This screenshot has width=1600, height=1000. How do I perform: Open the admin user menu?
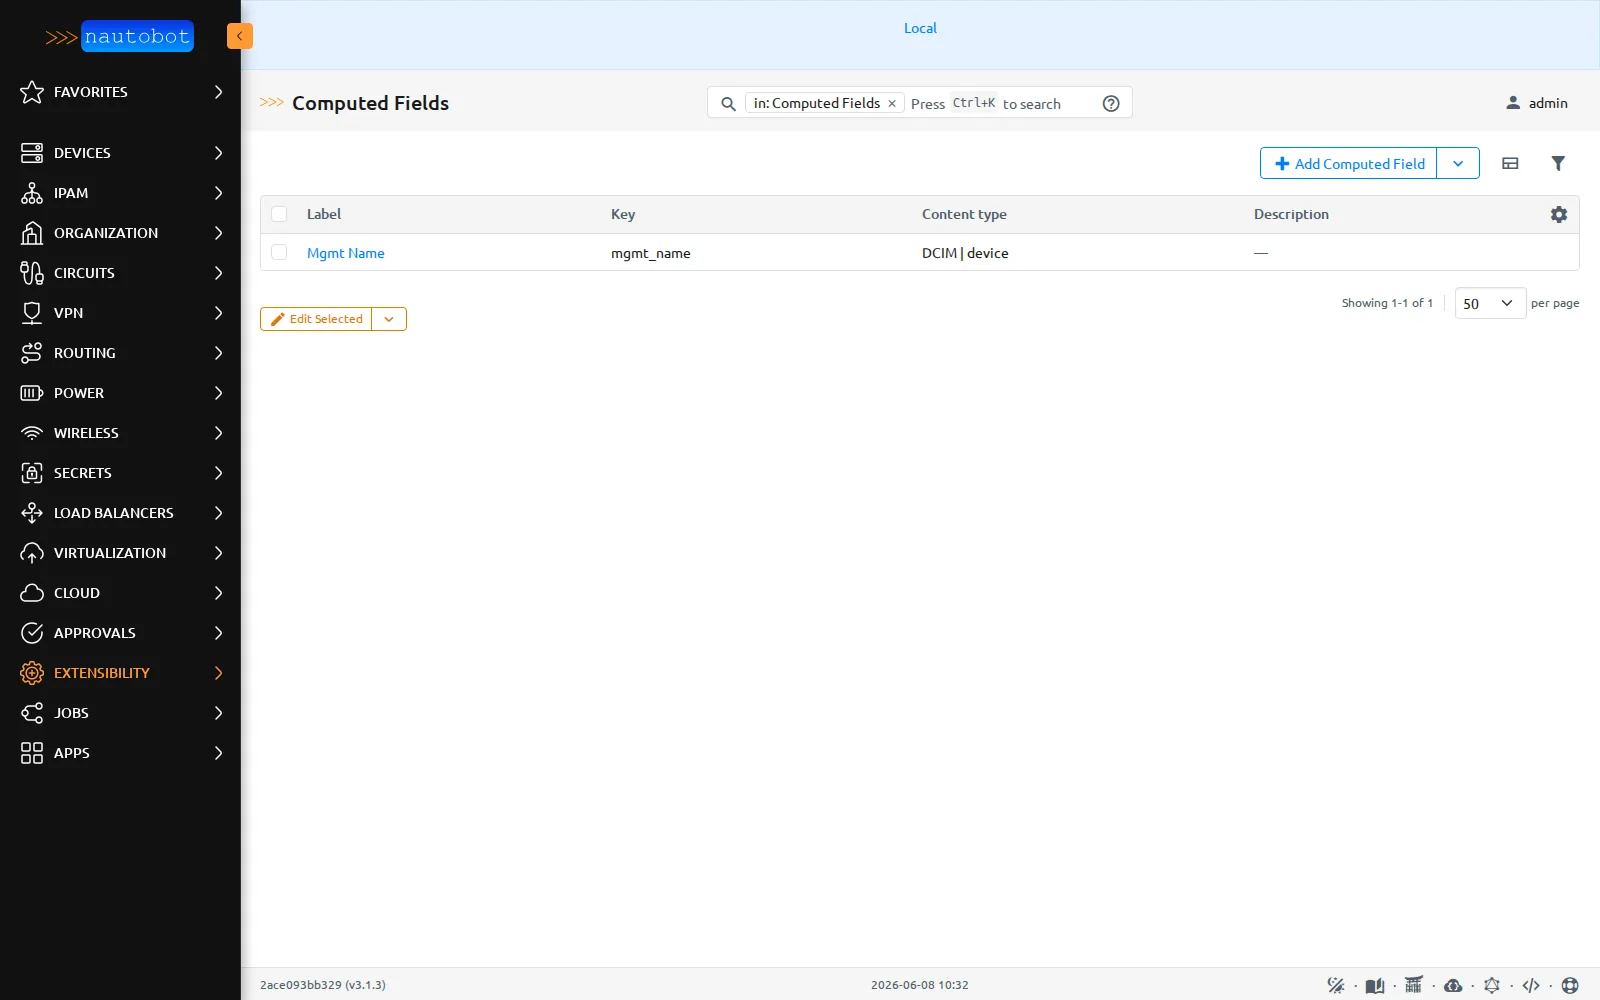[1537, 103]
